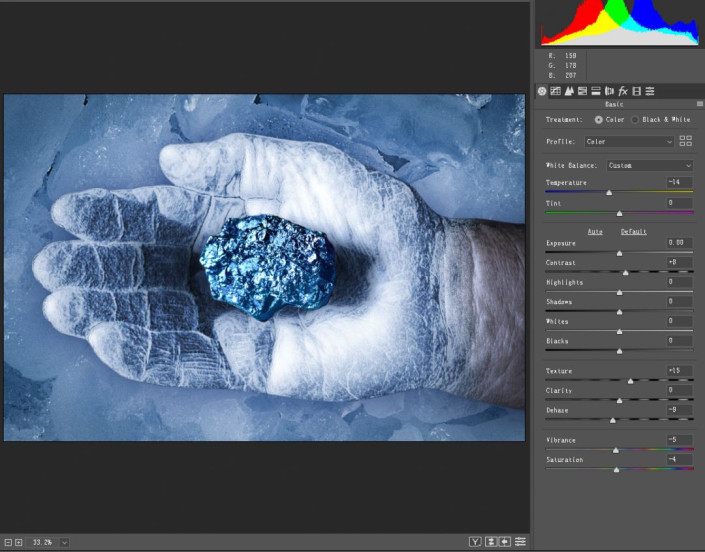This screenshot has height=552, width=705.
Task: Click the zoom in plus icon
Action: click(x=18, y=543)
